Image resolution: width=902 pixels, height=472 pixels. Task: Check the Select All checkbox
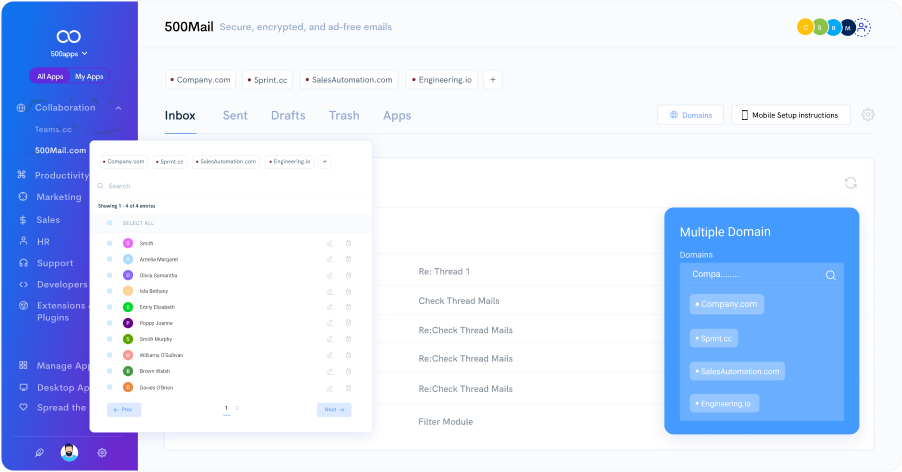[109, 223]
